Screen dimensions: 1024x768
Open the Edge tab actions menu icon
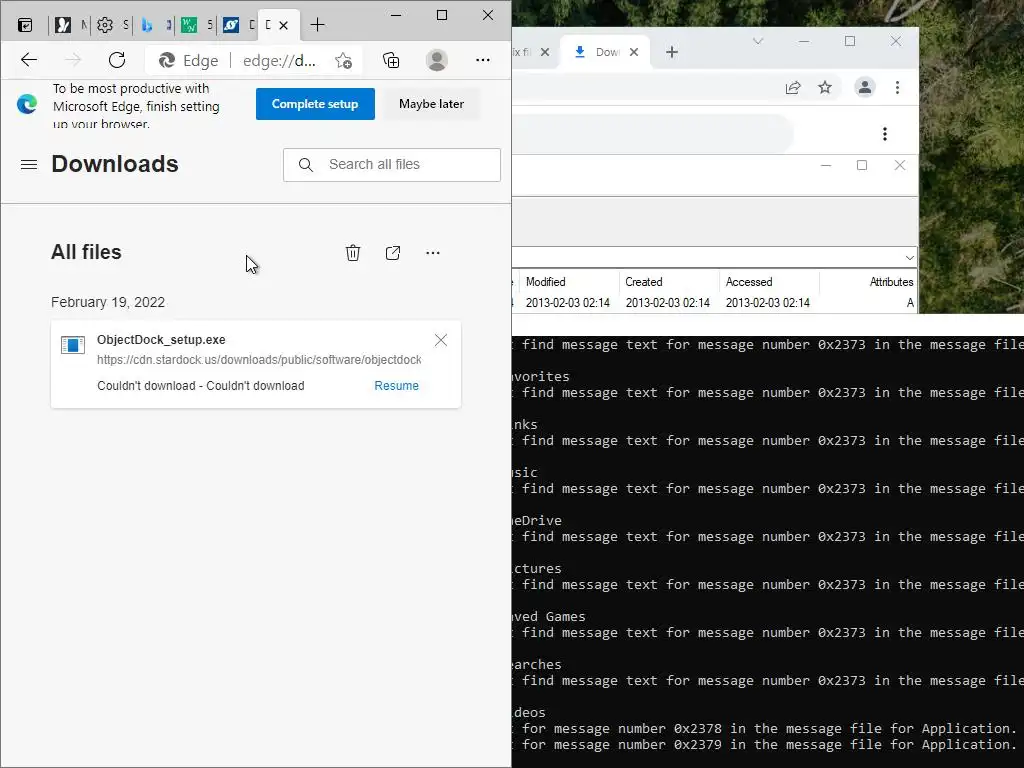tap(25, 25)
